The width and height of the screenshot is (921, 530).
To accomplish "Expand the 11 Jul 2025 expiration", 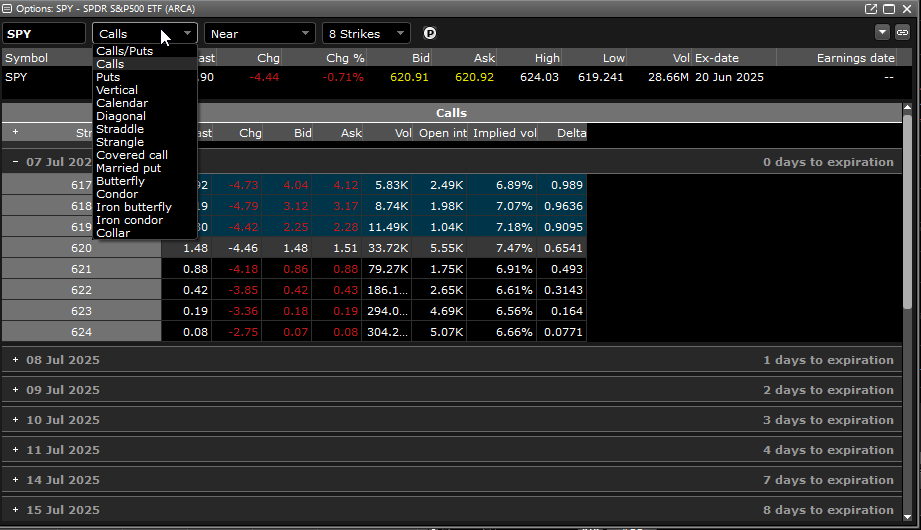I will point(15,450).
